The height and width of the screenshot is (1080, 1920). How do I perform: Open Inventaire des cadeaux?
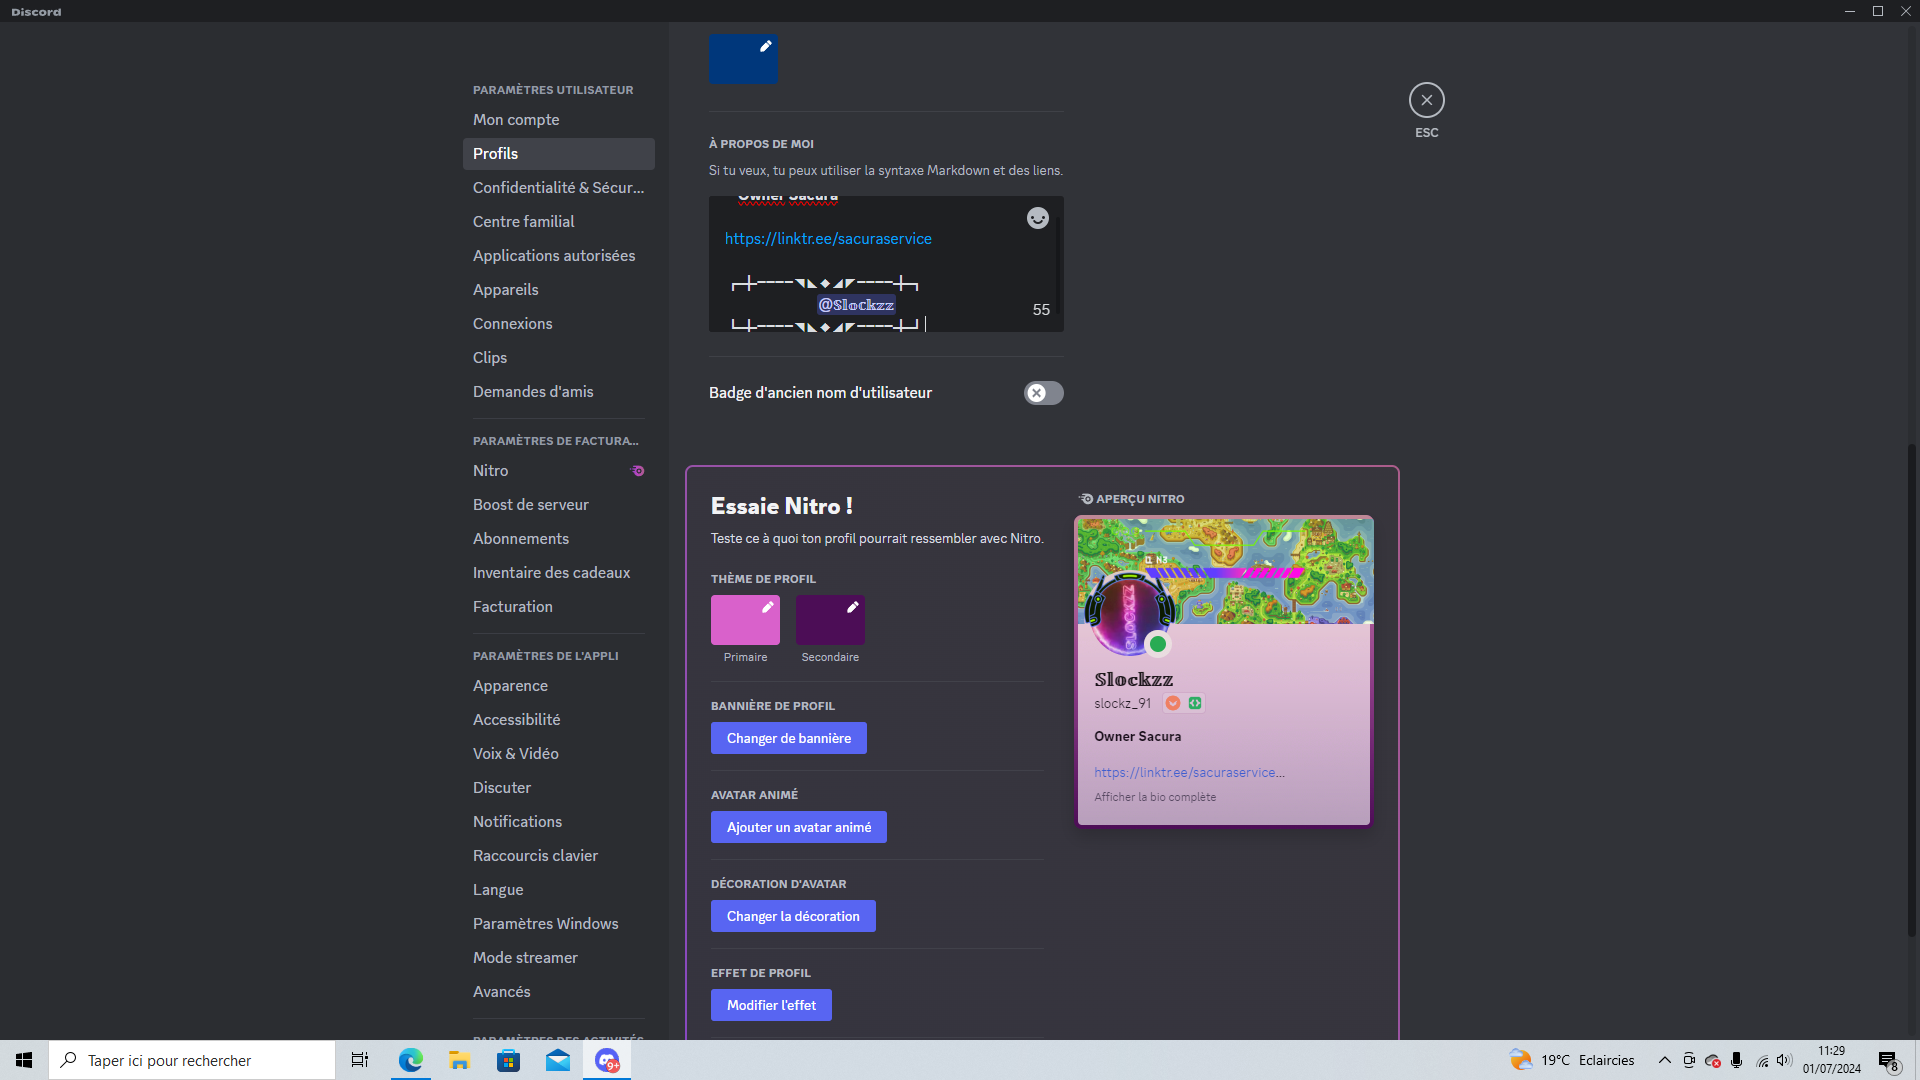(558, 573)
